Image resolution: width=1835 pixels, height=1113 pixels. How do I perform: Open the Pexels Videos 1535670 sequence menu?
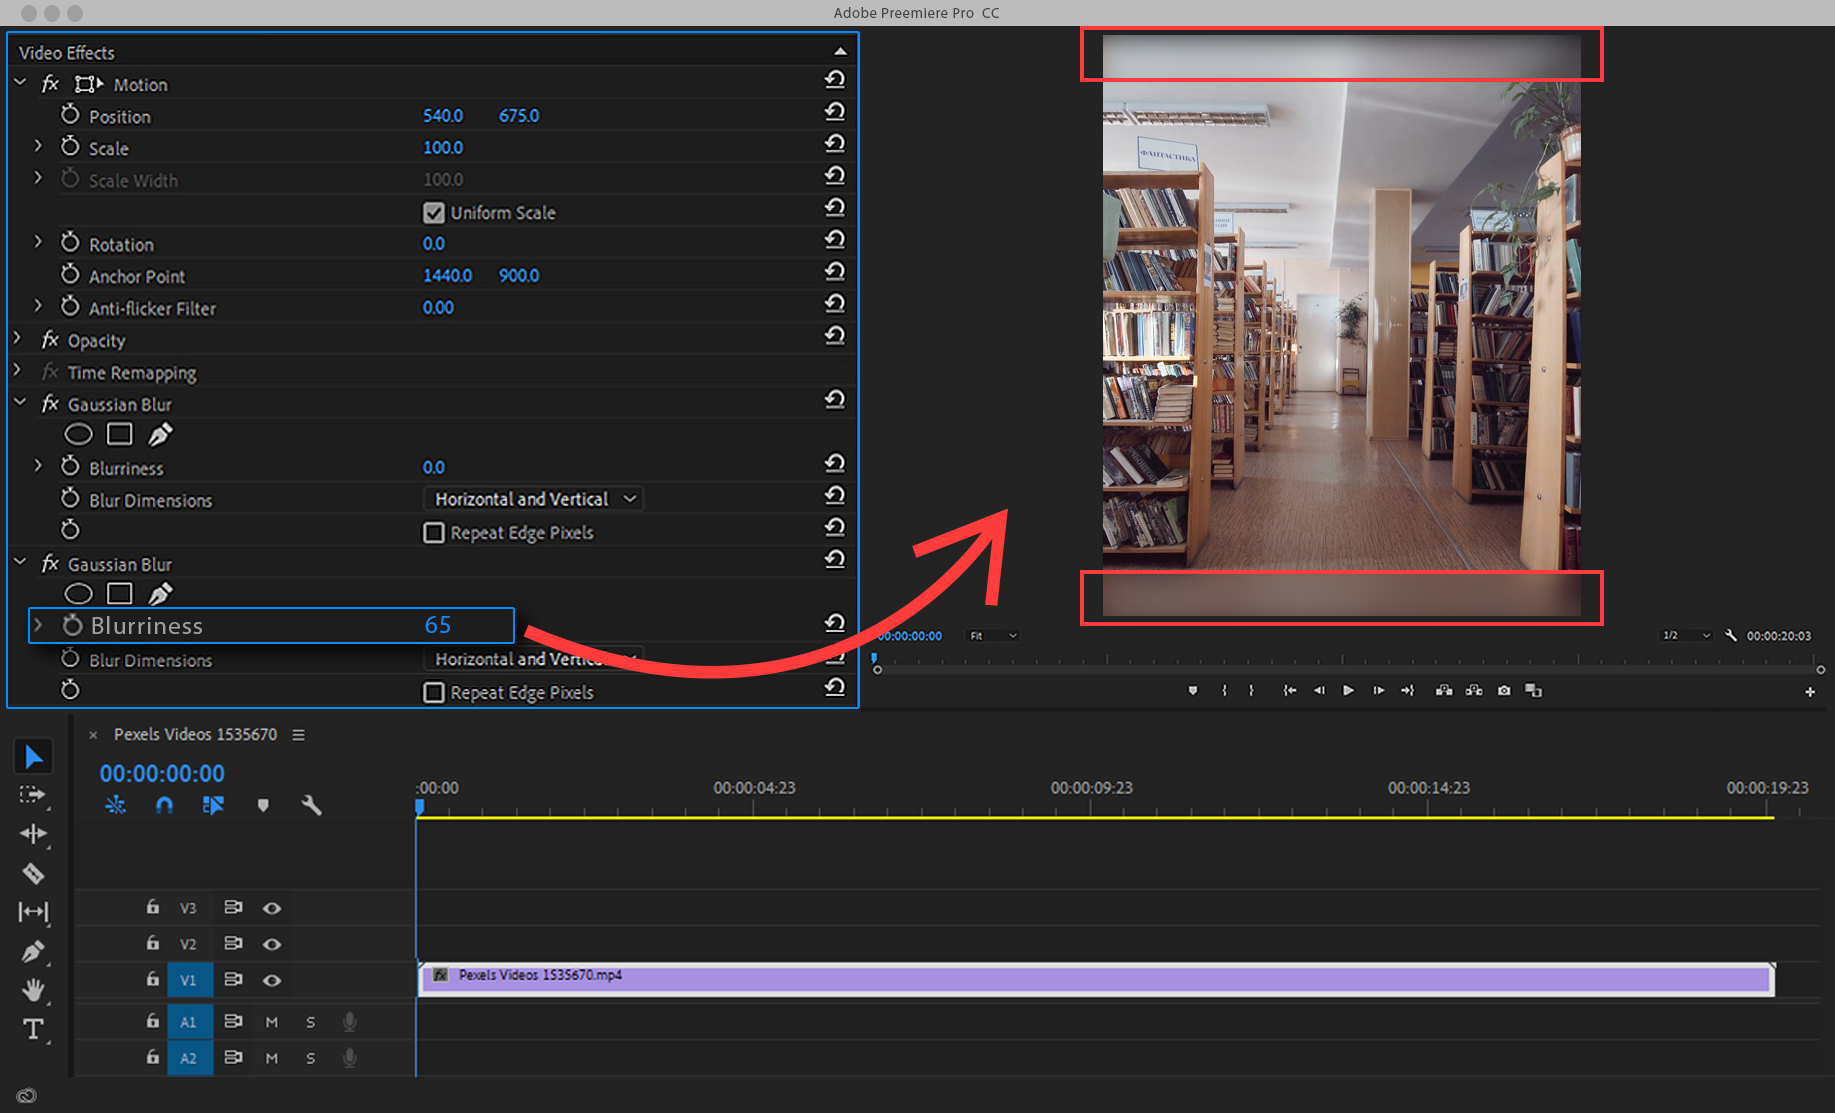click(x=298, y=735)
